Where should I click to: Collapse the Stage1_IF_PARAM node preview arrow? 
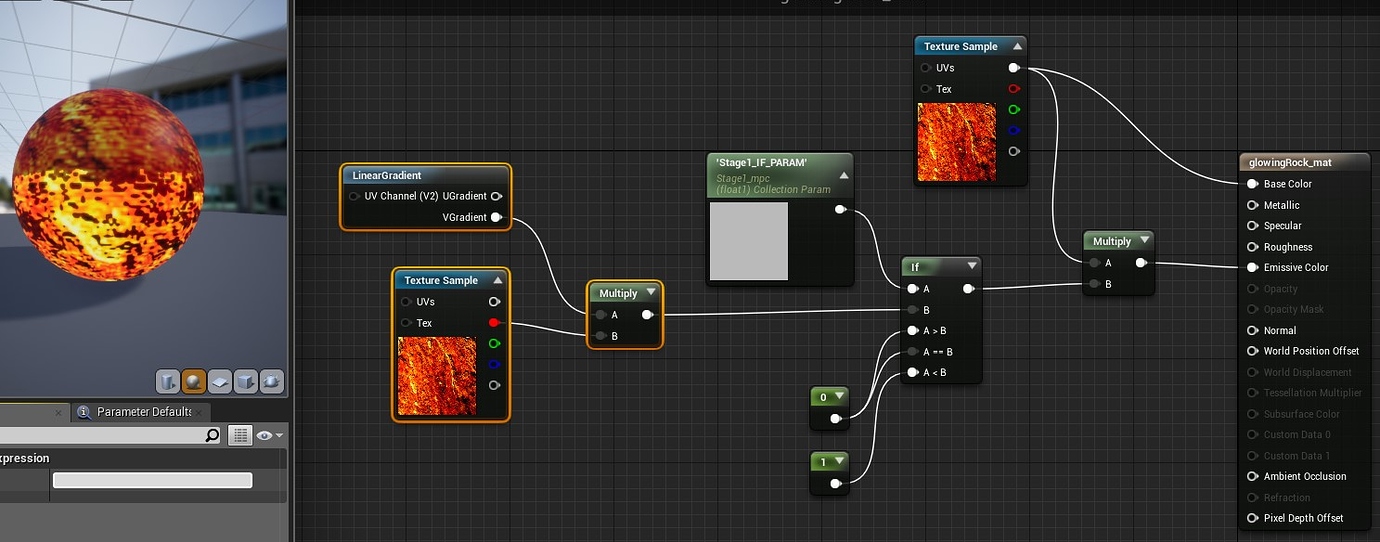[x=843, y=175]
